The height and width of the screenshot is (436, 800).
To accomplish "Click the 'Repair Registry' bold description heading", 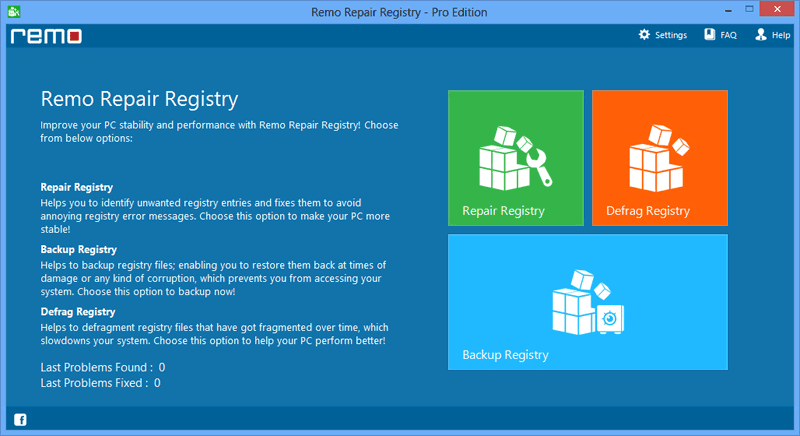I will (x=77, y=187).
